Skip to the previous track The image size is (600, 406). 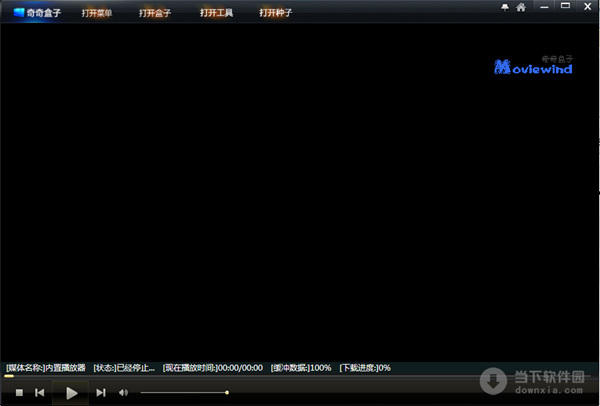tap(40, 393)
